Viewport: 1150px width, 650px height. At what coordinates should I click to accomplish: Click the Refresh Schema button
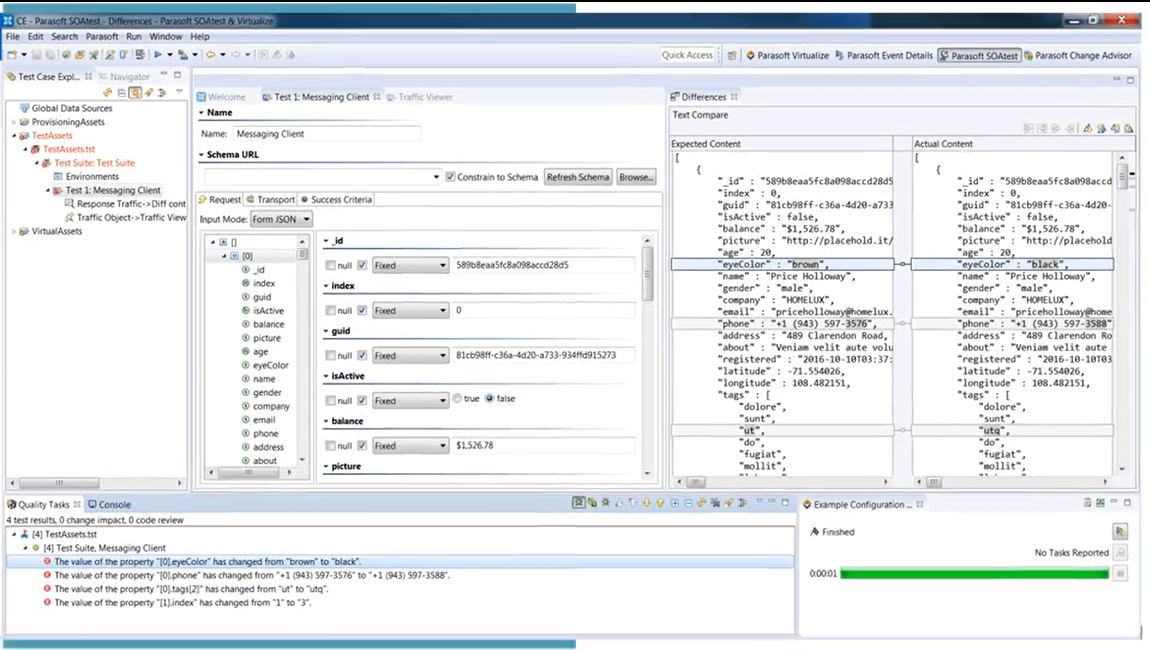(x=578, y=177)
